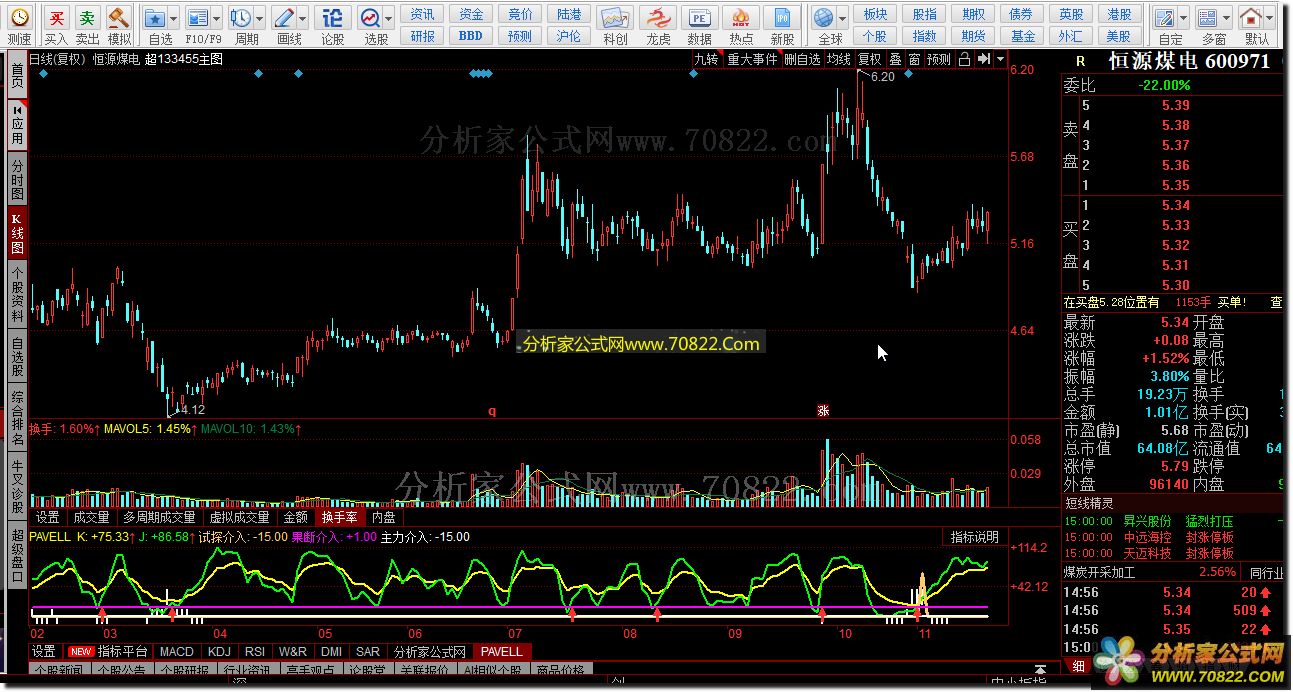Viewport: 1293px width, 692px height.
Task: Click the red 涨 marker below chart
Action: (823, 410)
